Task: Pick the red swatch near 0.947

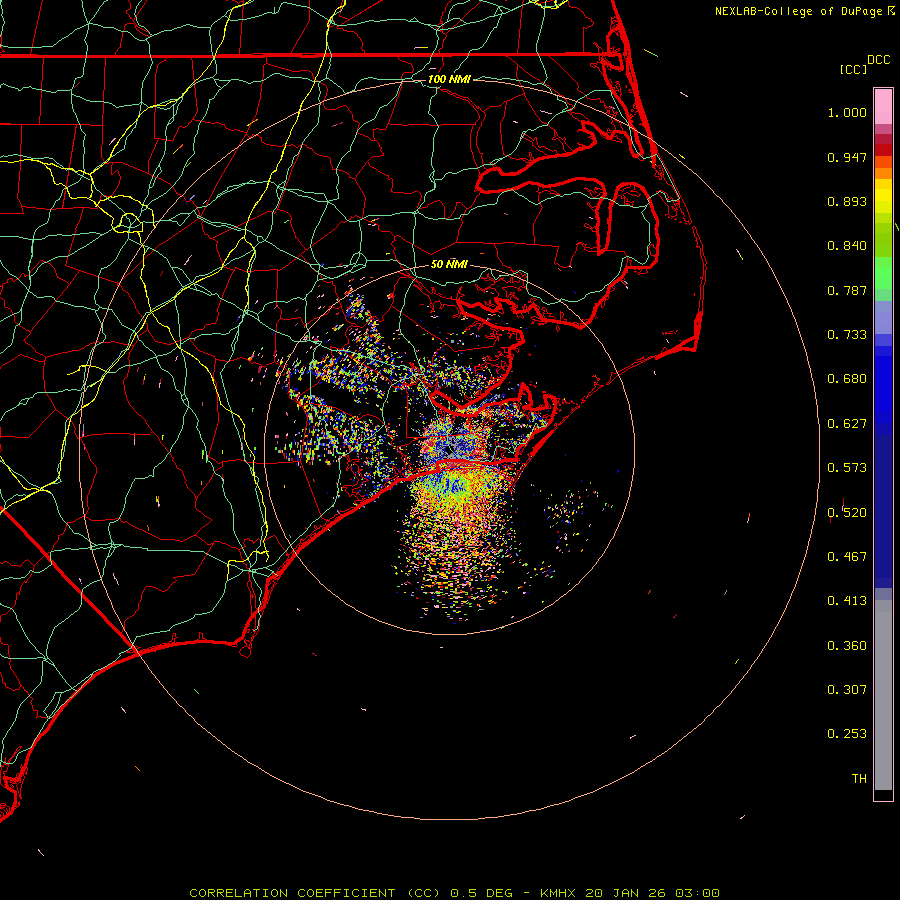Action: [x=883, y=150]
